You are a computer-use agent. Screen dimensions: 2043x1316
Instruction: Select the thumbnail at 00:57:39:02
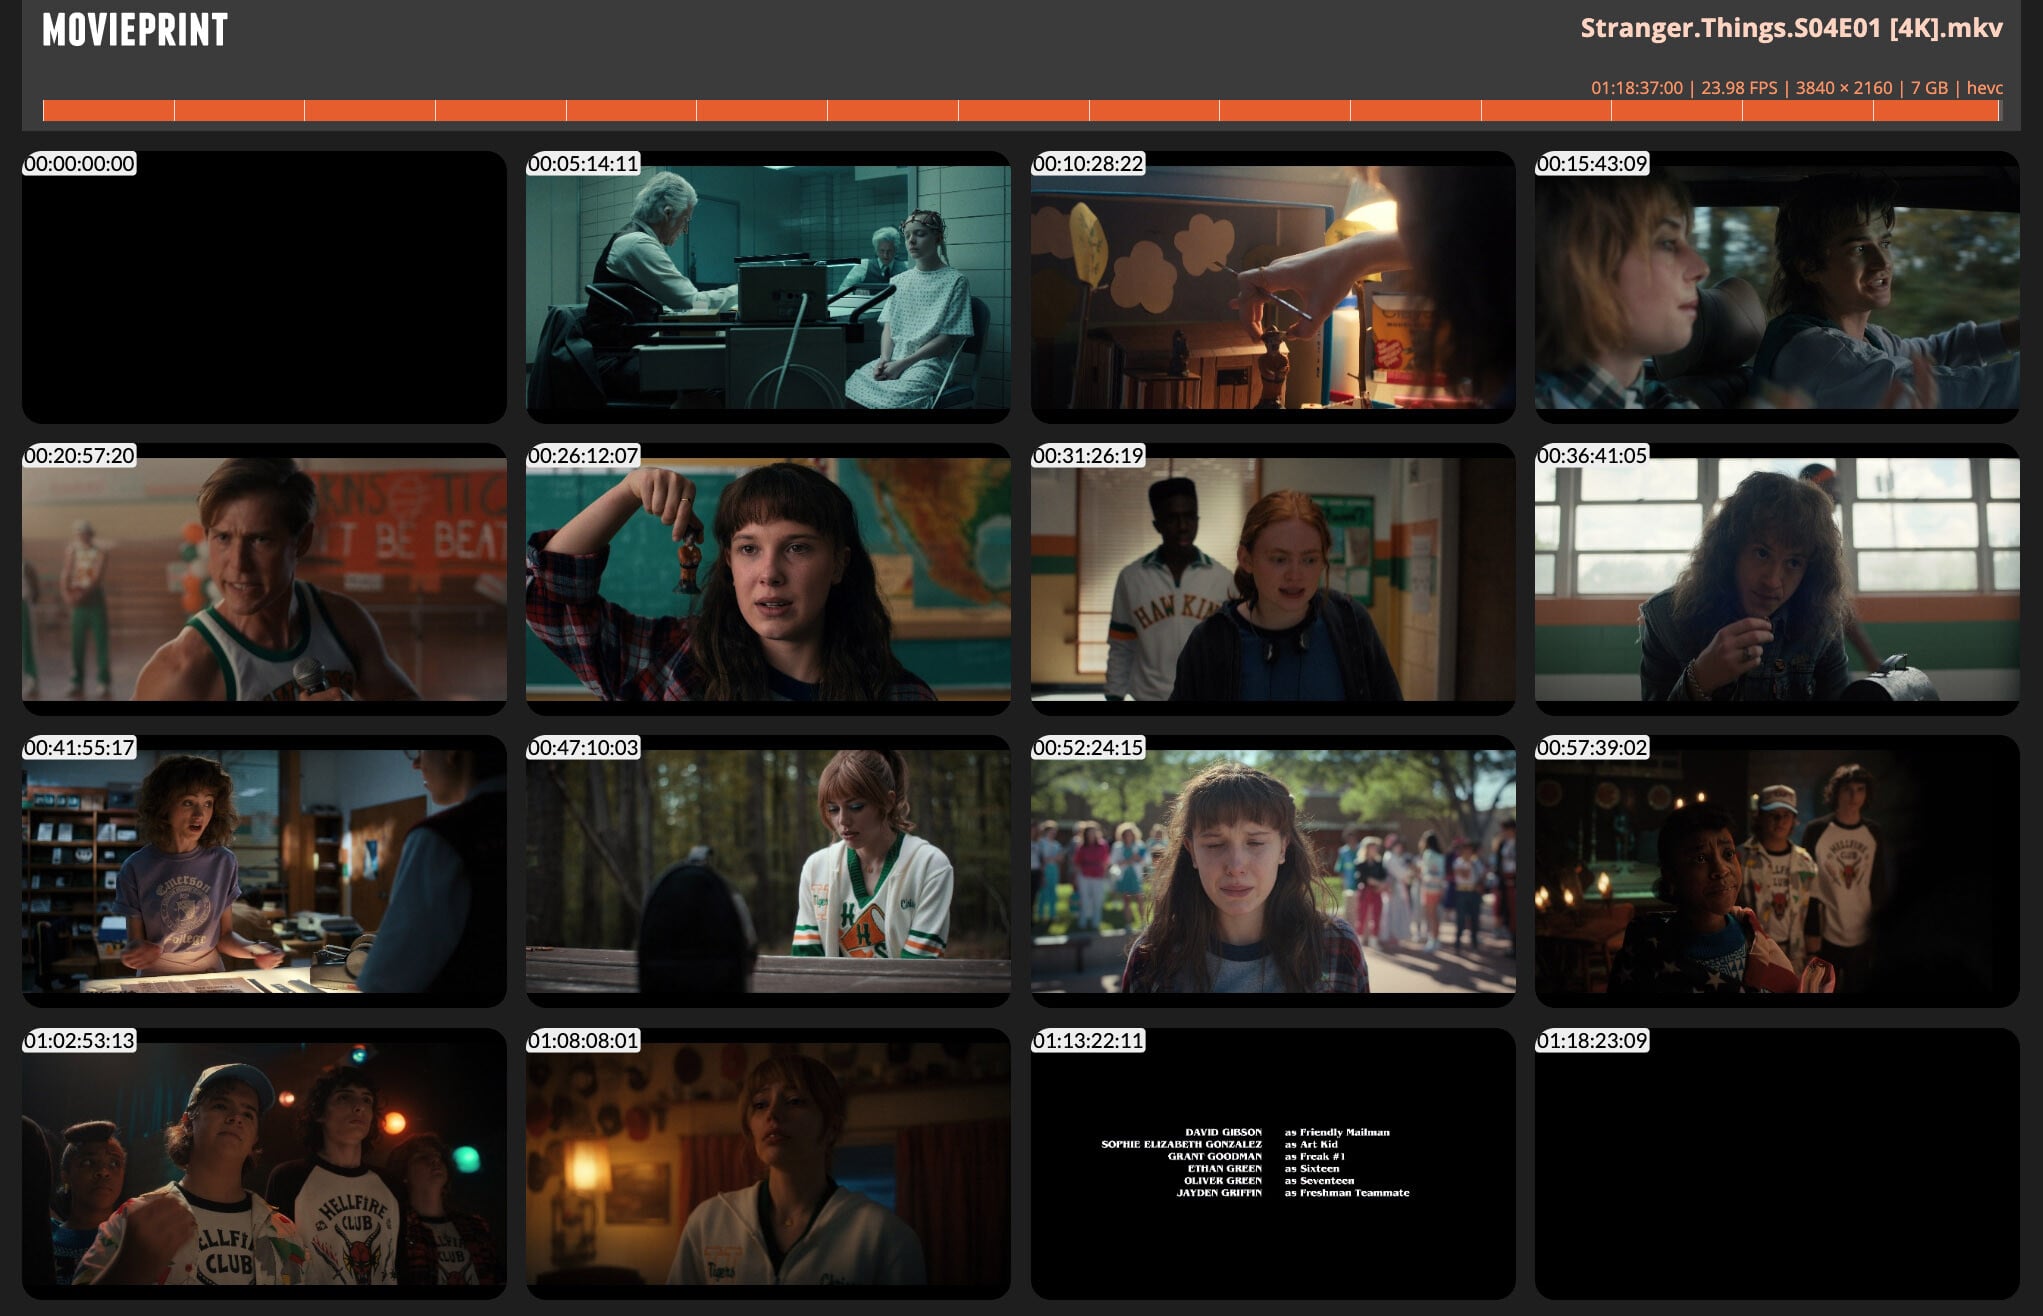1776,872
